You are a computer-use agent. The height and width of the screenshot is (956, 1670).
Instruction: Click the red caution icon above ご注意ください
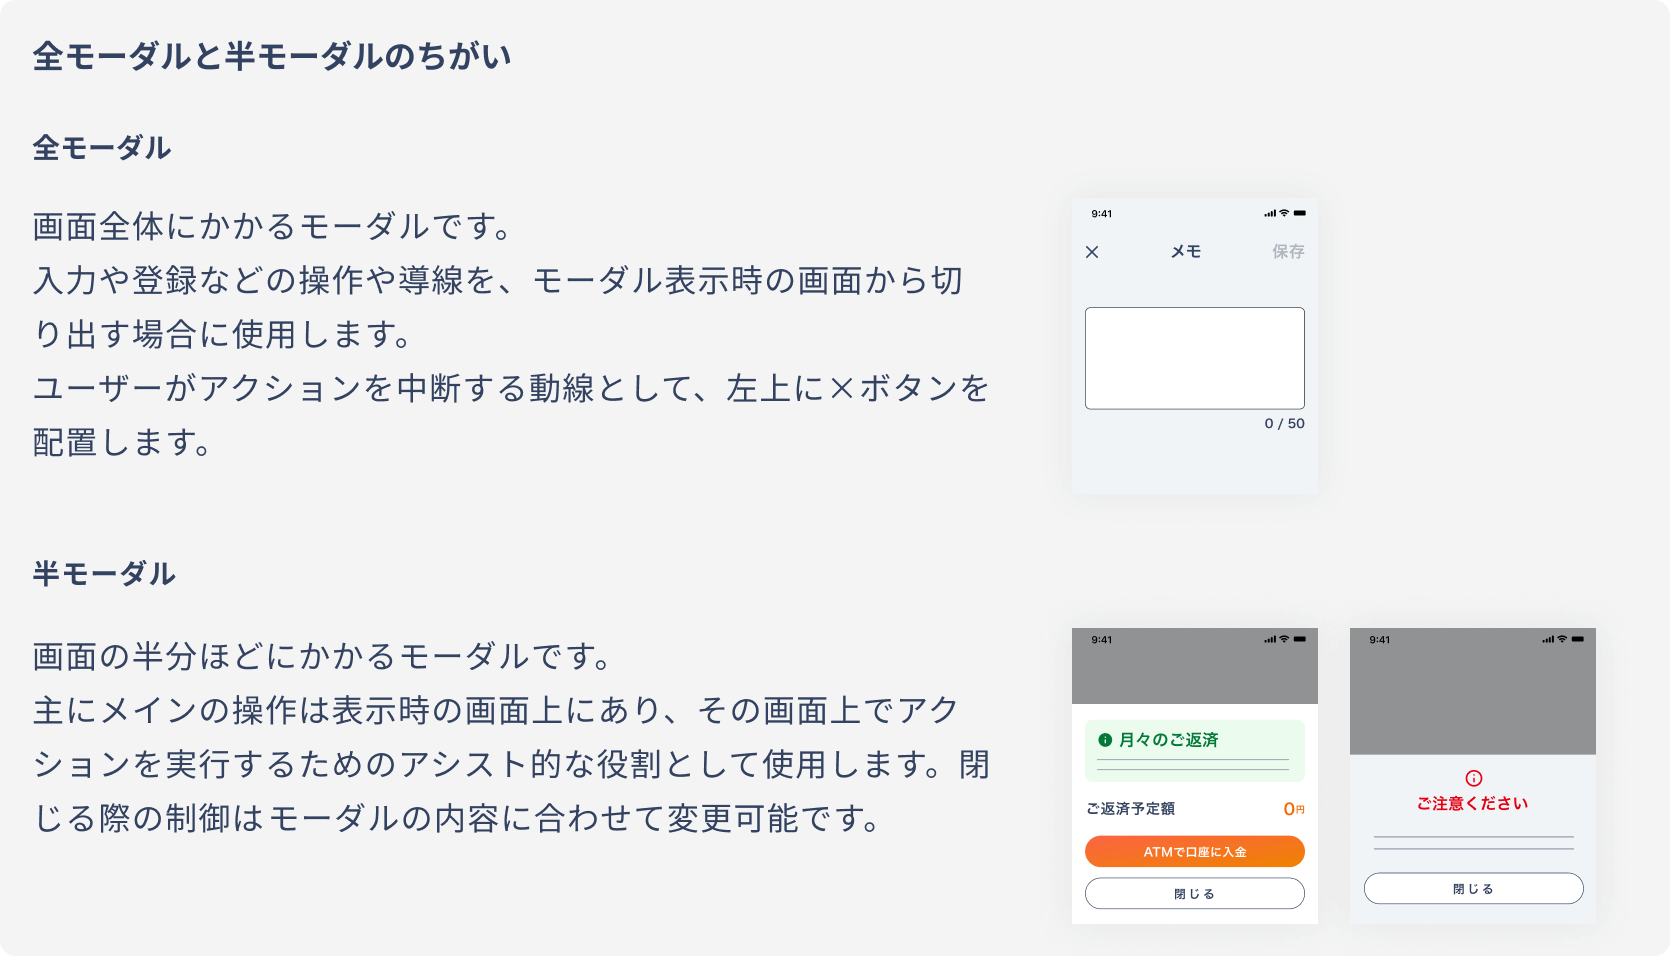point(1473,778)
